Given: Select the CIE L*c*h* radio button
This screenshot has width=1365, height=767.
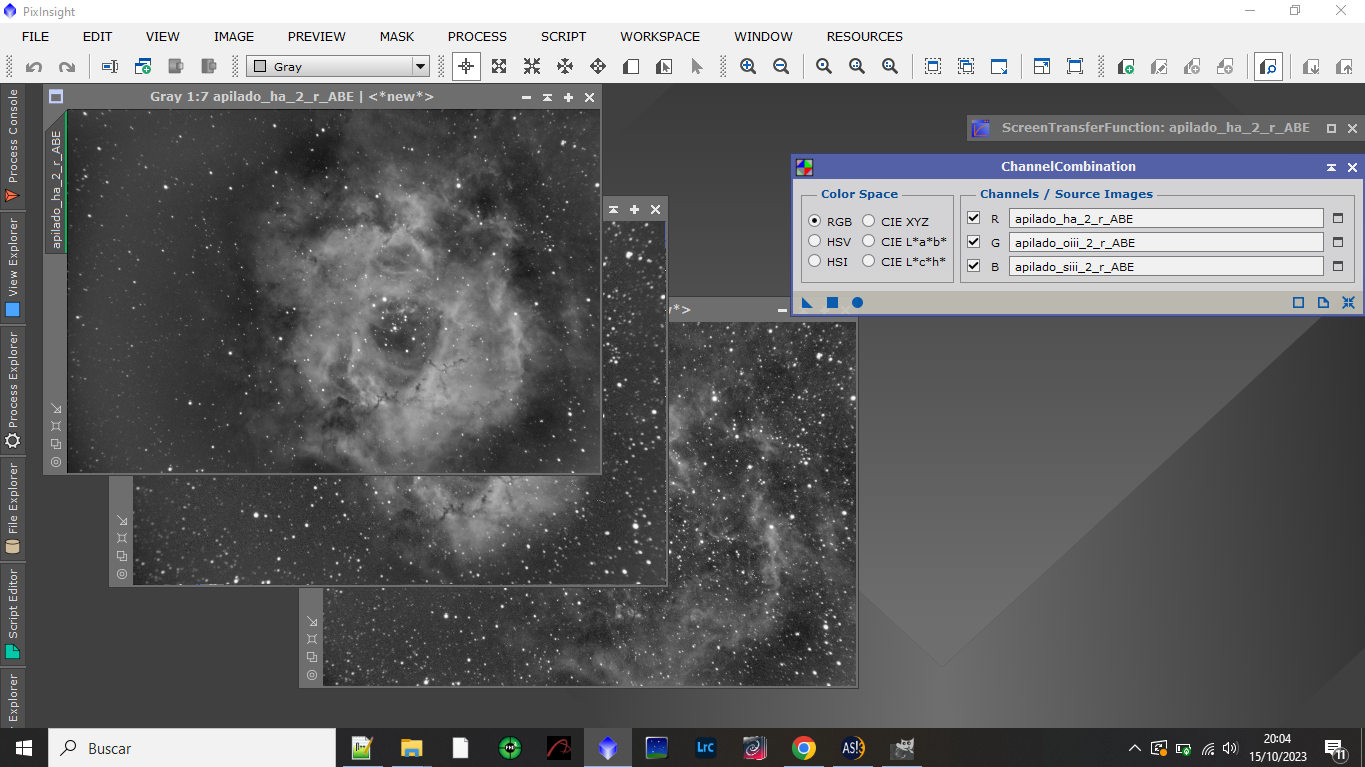Looking at the screenshot, I should pyautogui.click(x=869, y=261).
